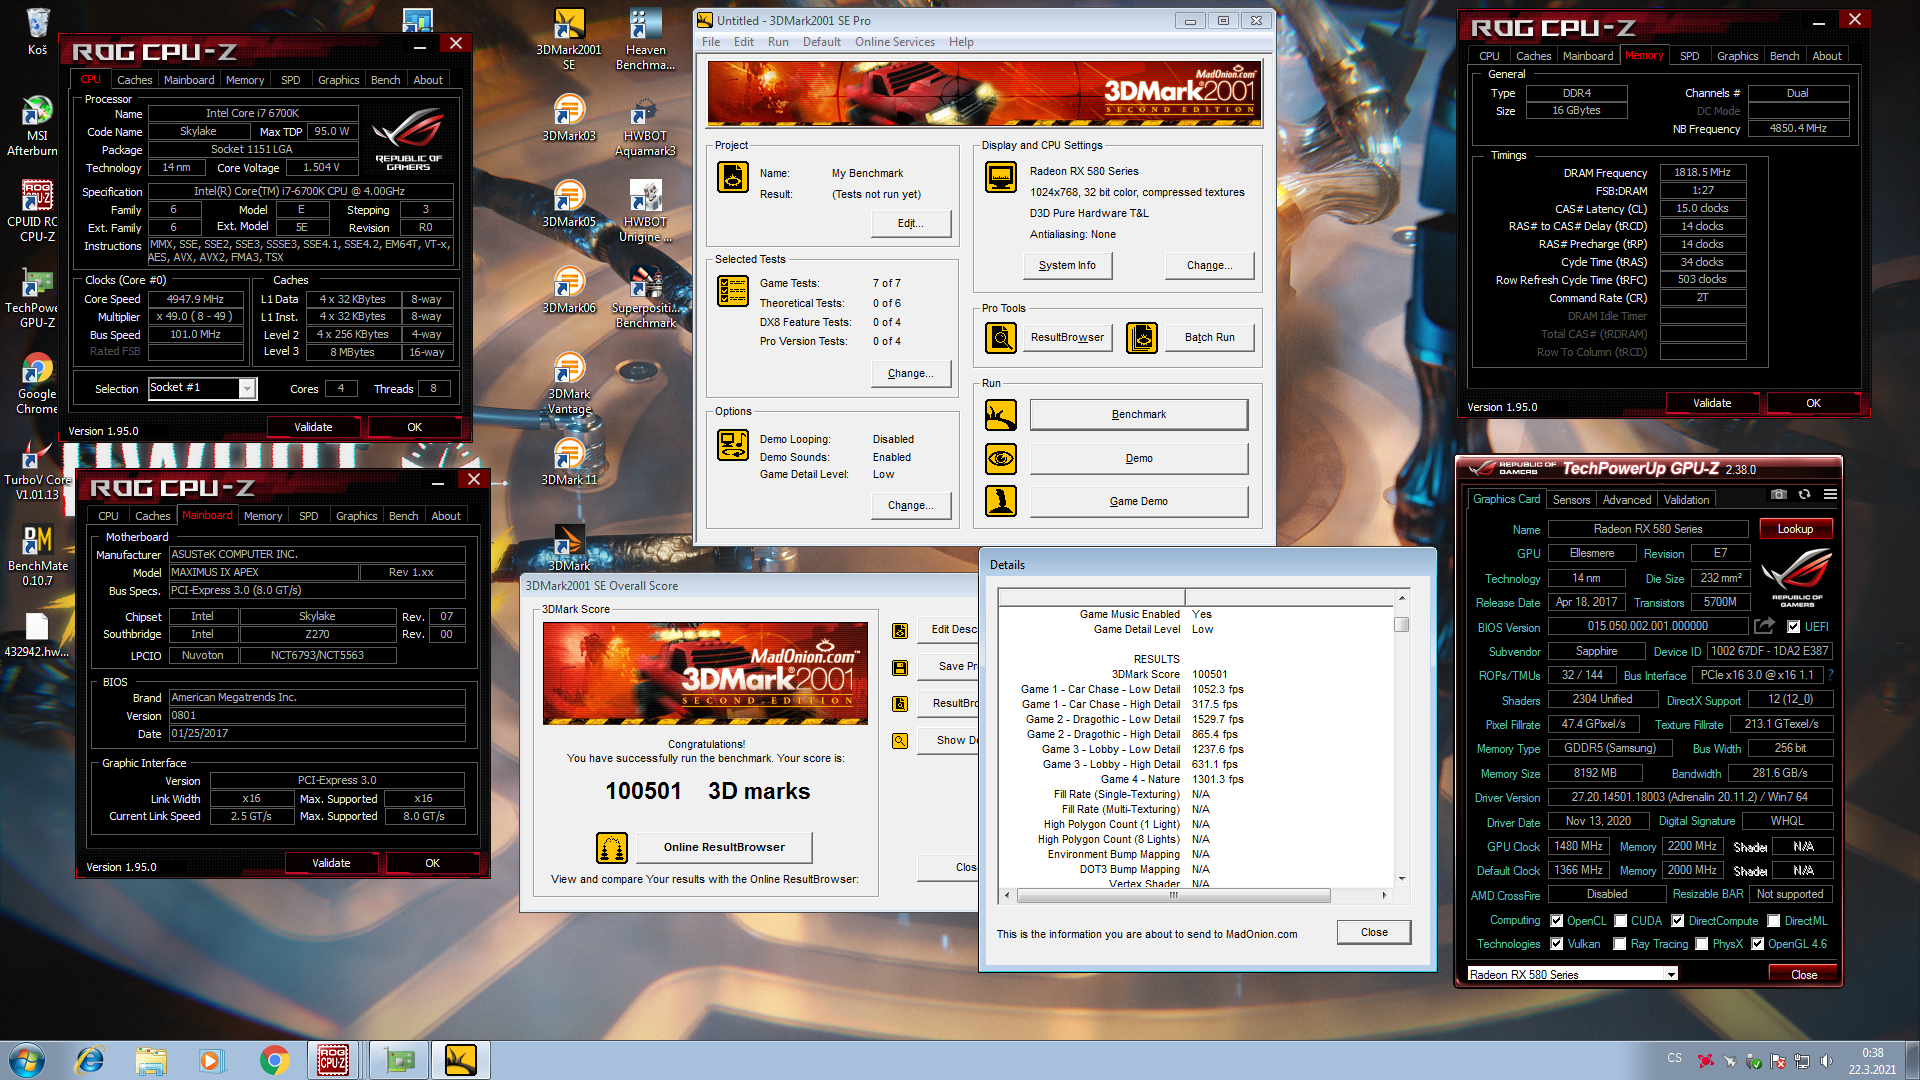The width and height of the screenshot is (1920, 1080).
Task: Toggle the Ray Tracing checkbox in GPU-Z
Action: click(x=1620, y=944)
